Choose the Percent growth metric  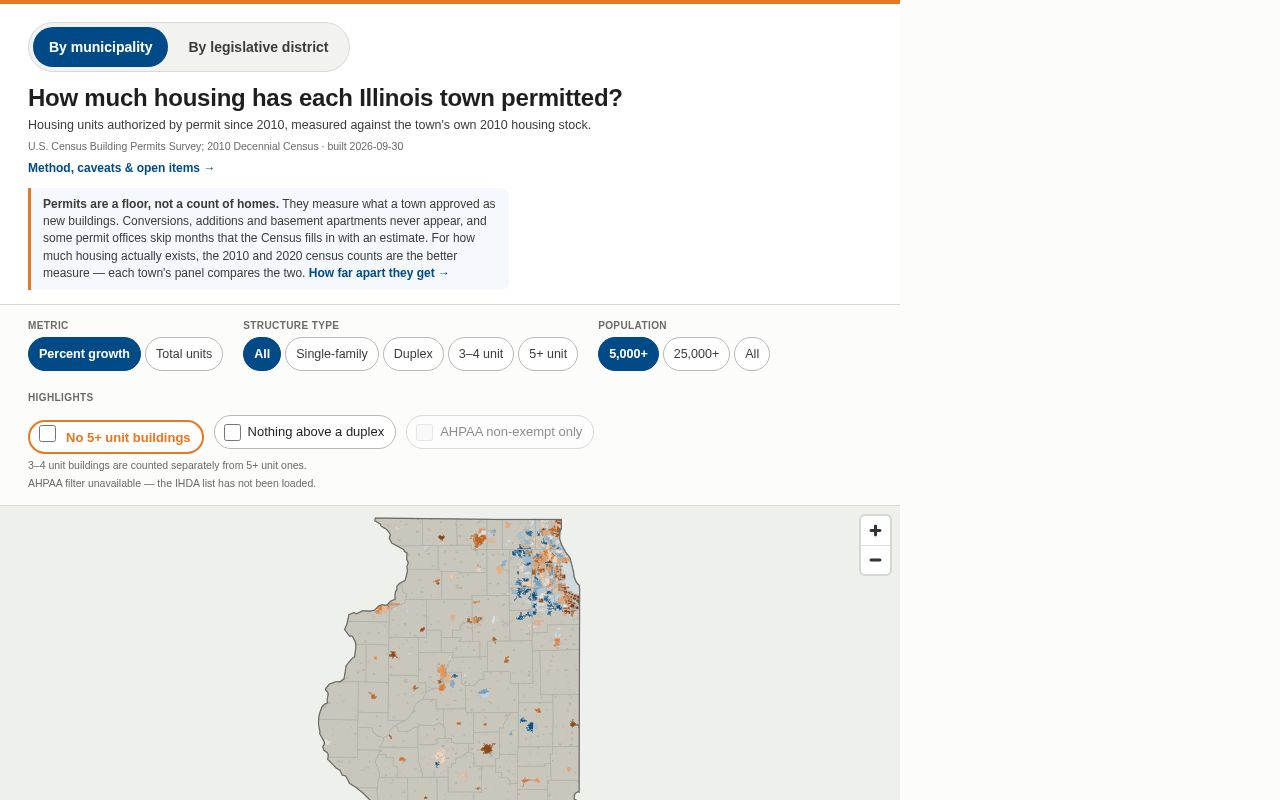(84, 354)
